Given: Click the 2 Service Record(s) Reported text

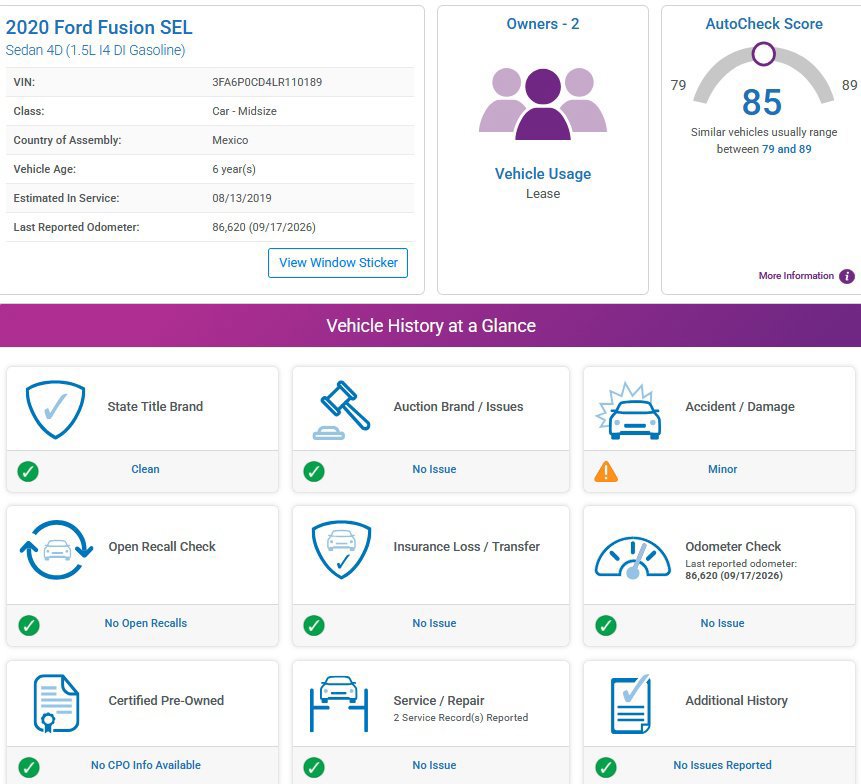Looking at the screenshot, I should (461, 718).
